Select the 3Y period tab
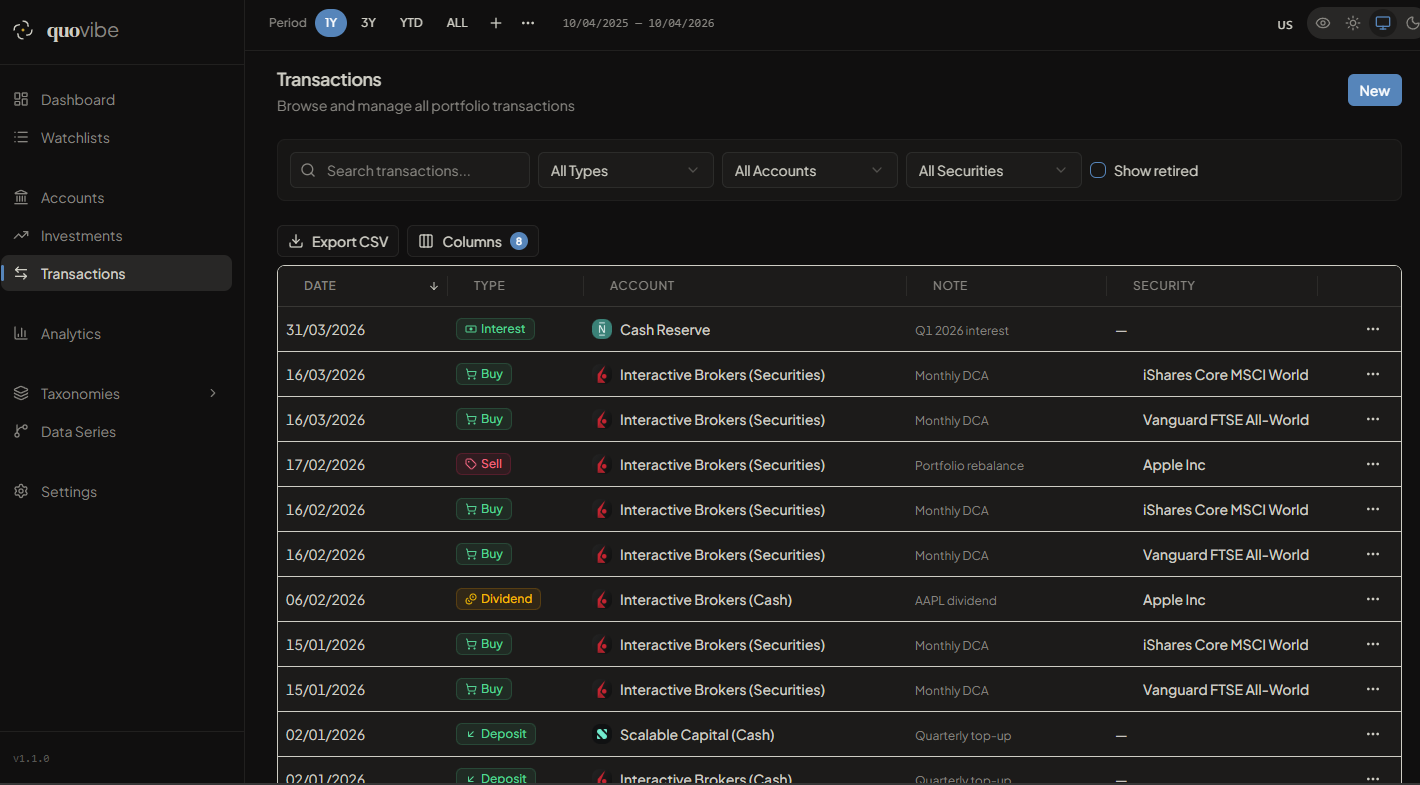 tap(369, 23)
